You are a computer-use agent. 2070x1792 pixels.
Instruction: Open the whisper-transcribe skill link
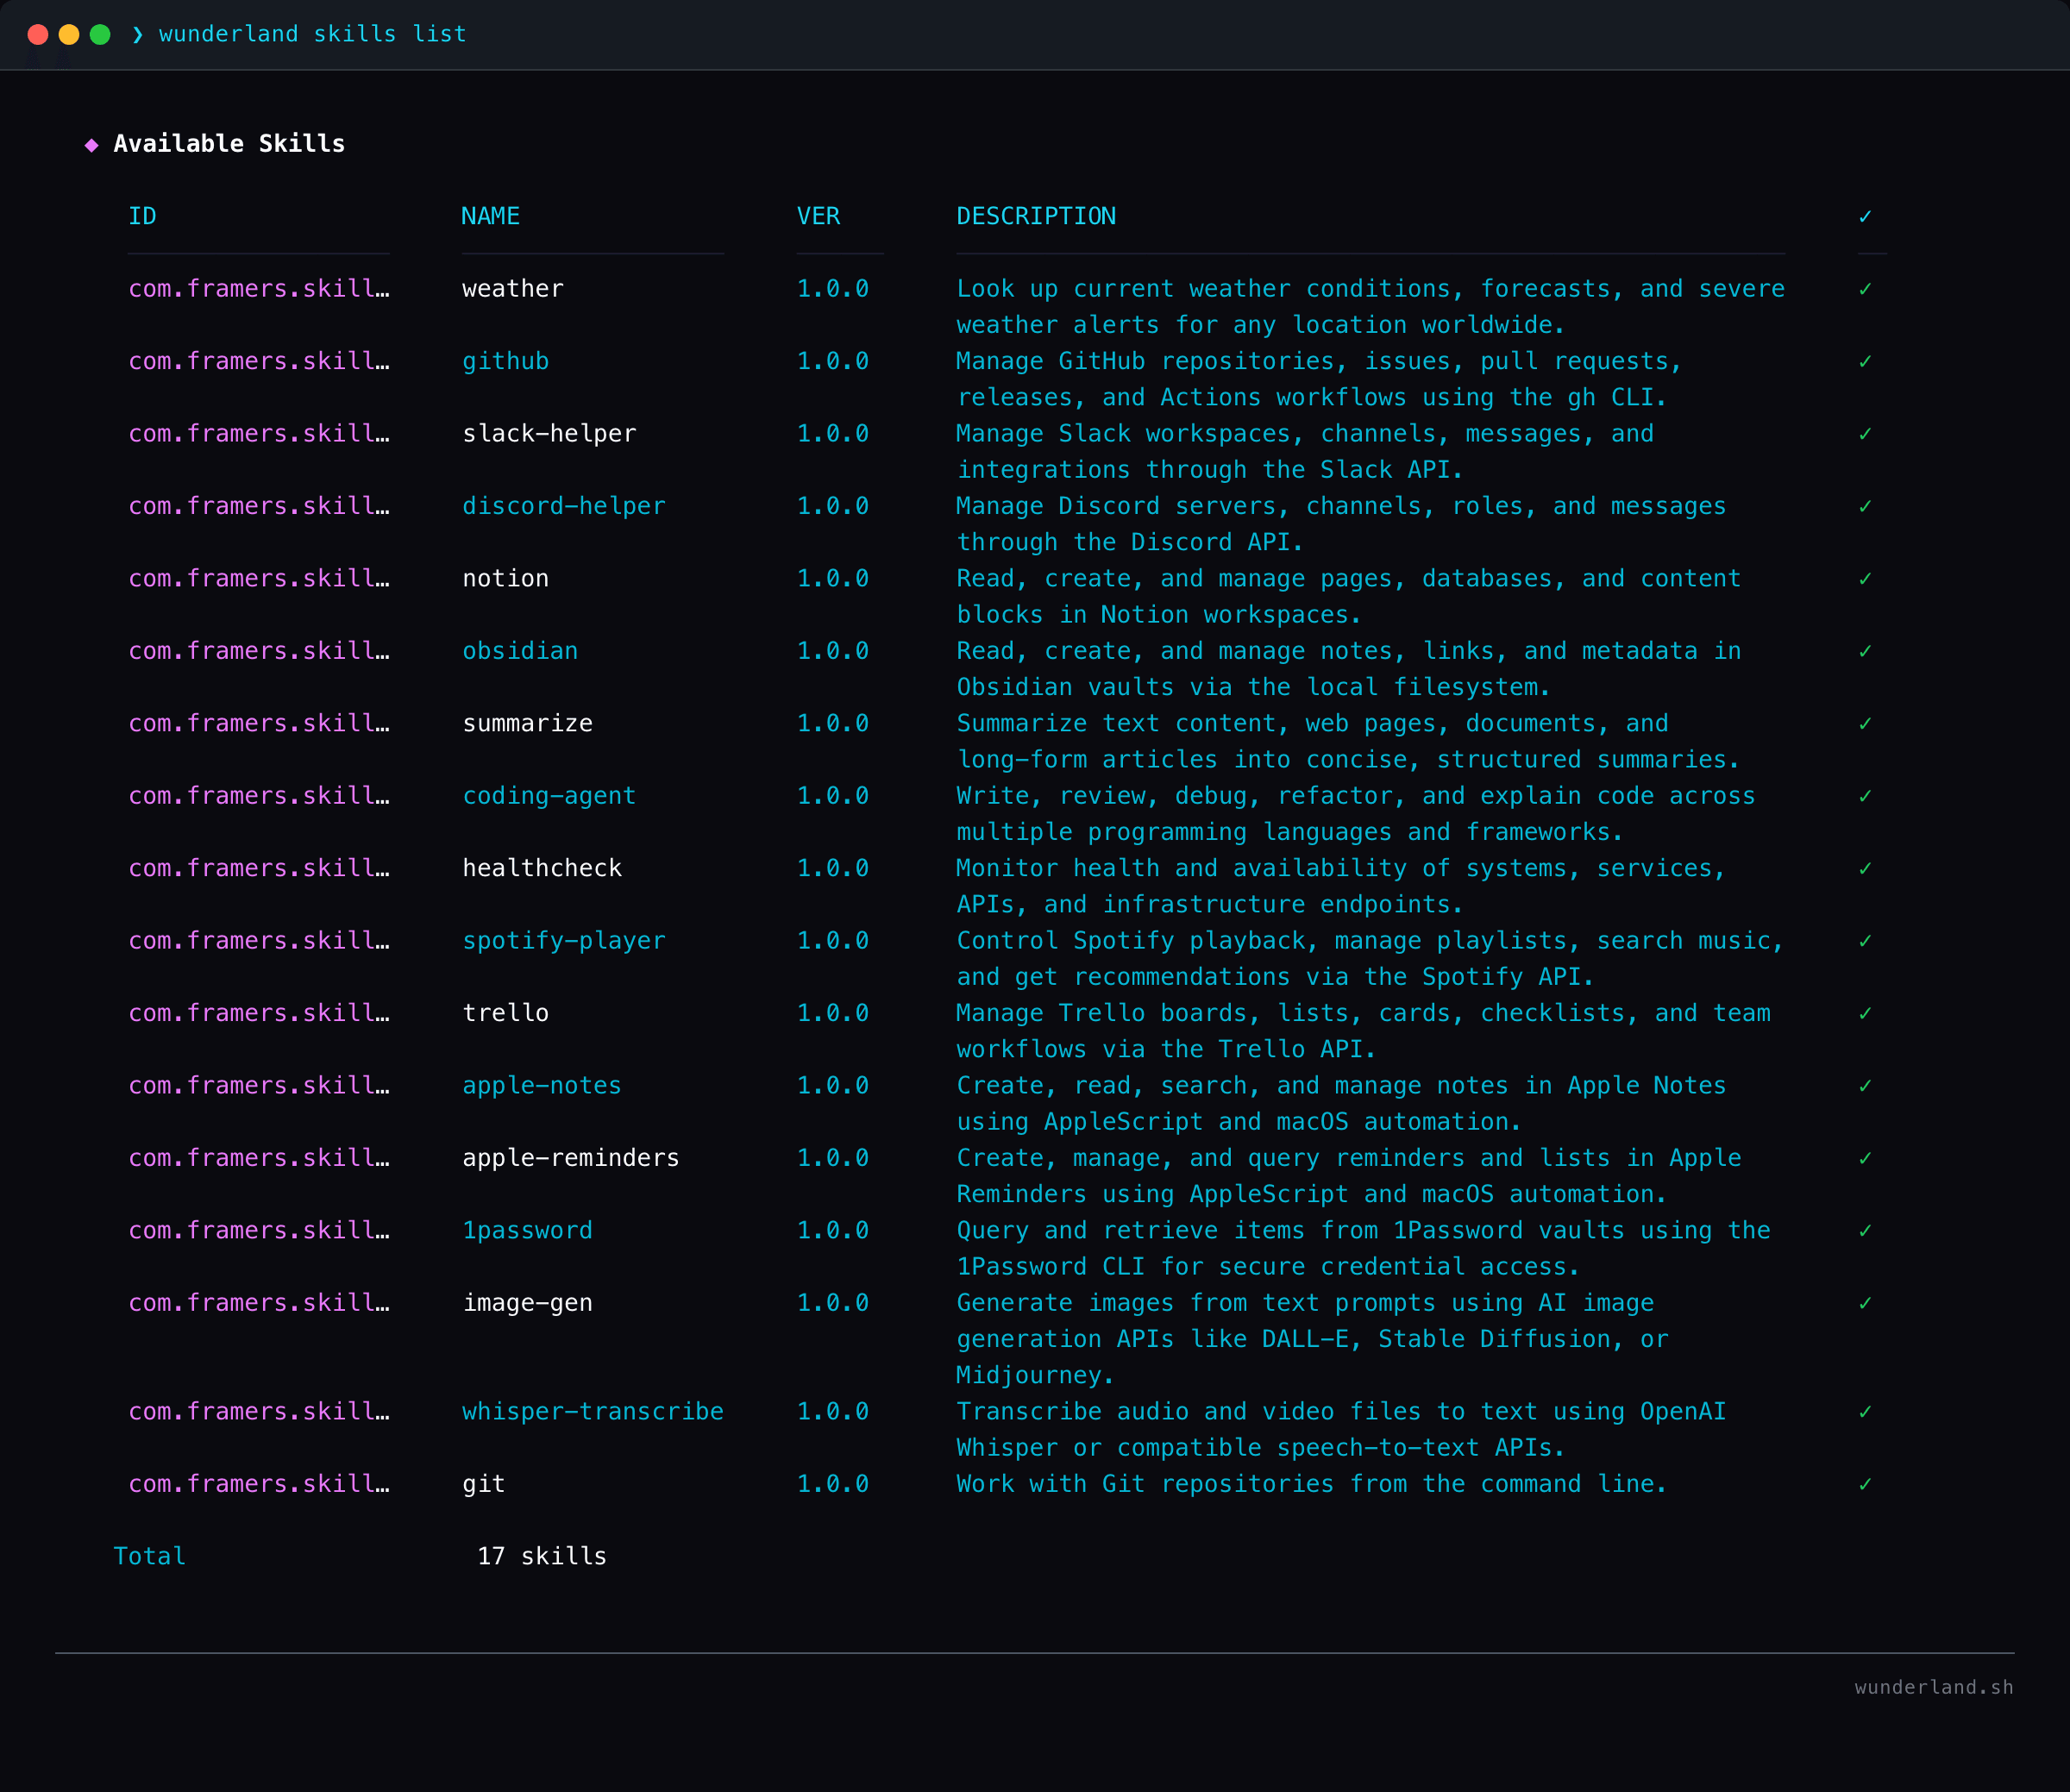pos(593,1411)
